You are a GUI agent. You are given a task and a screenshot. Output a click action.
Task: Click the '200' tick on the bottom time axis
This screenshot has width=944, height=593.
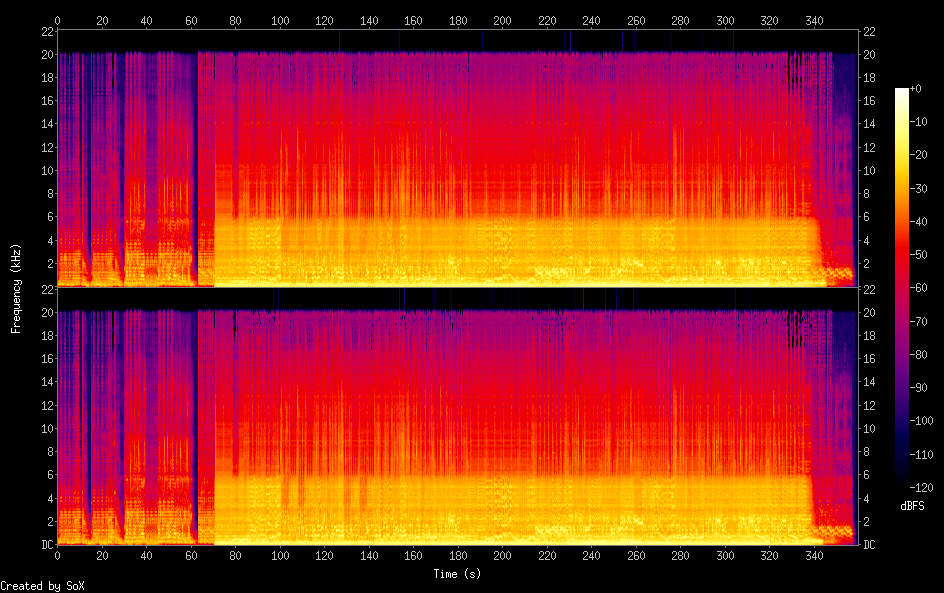503,556
